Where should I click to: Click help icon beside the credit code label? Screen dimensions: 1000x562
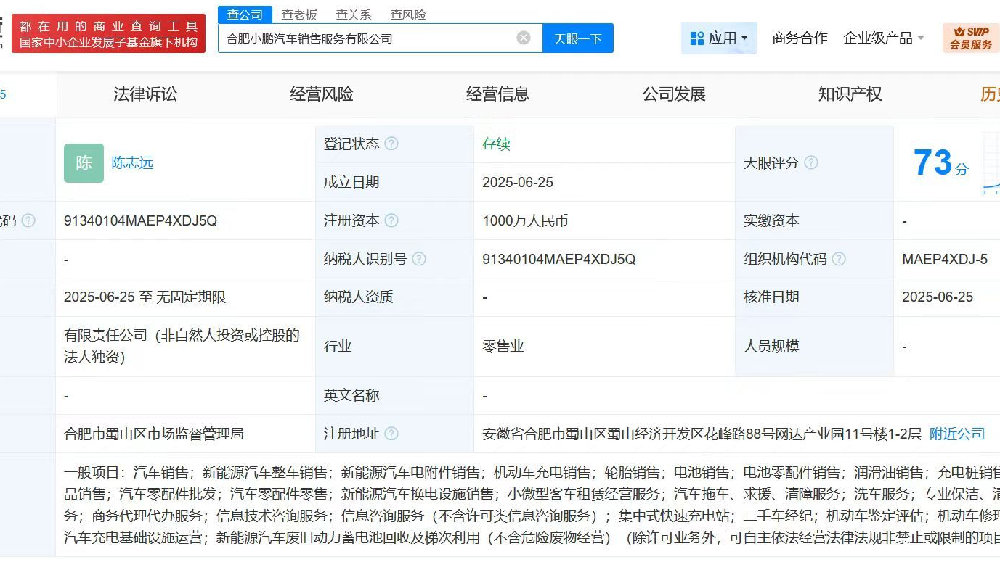[29, 221]
